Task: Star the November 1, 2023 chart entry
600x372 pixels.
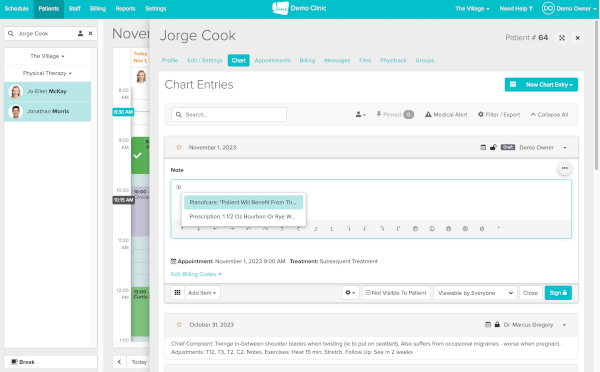Action: (x=179, y=147)
